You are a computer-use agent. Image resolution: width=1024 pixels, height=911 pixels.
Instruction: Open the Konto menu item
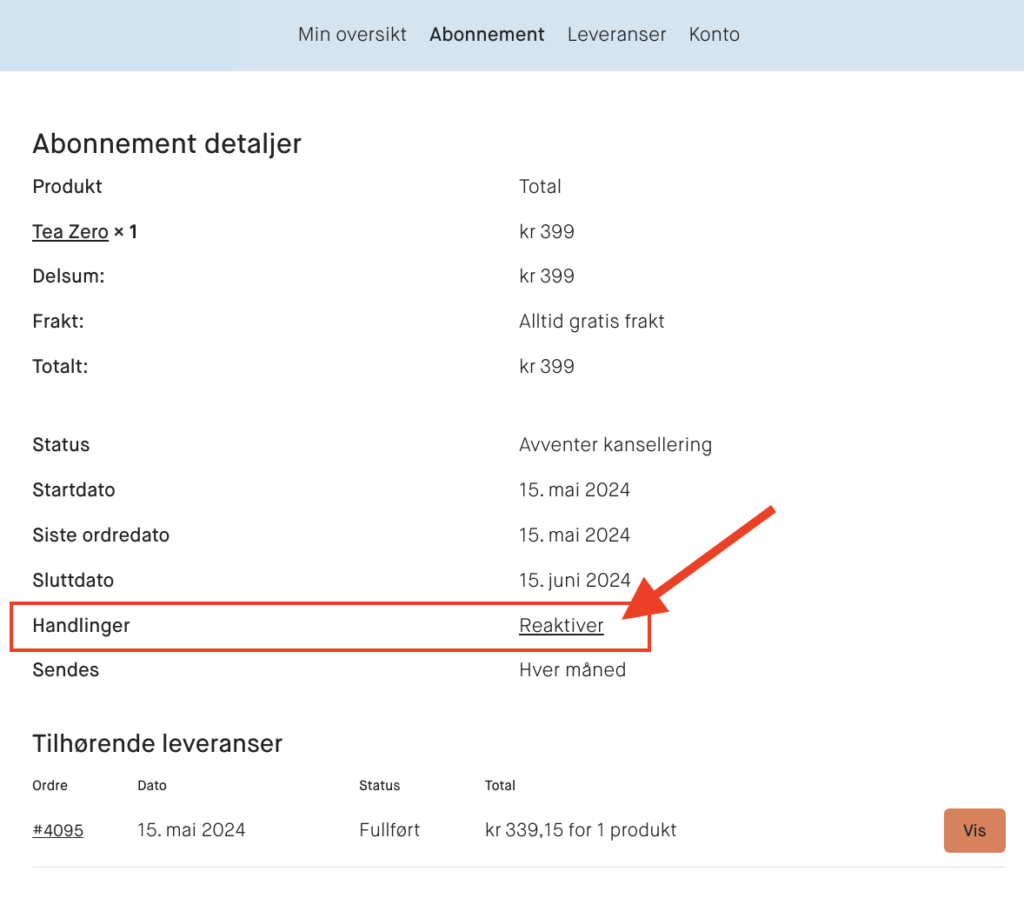click(714, 34)
